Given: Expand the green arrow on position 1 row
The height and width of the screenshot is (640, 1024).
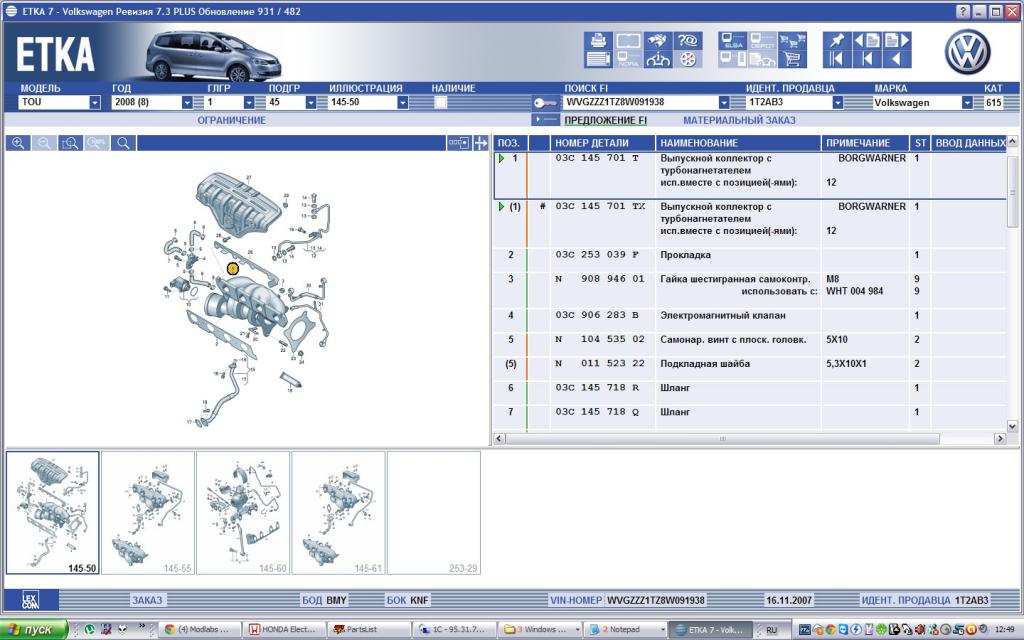Looking at the screenshot, I should (x=502, y=158).
